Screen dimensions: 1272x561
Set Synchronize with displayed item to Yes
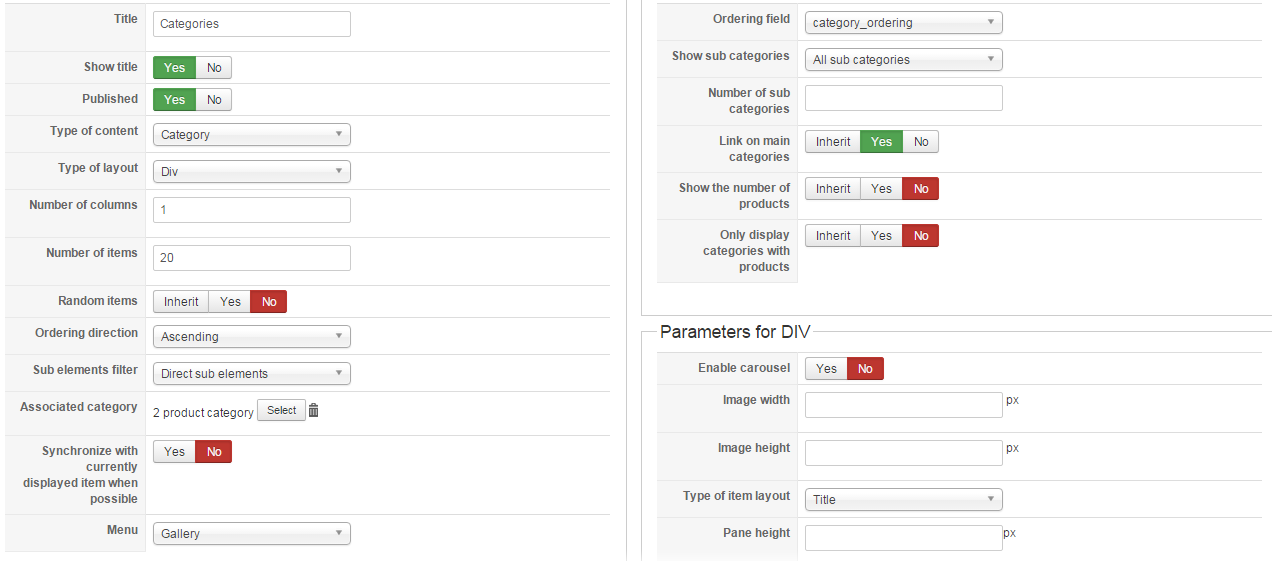(x=174, y=452)
